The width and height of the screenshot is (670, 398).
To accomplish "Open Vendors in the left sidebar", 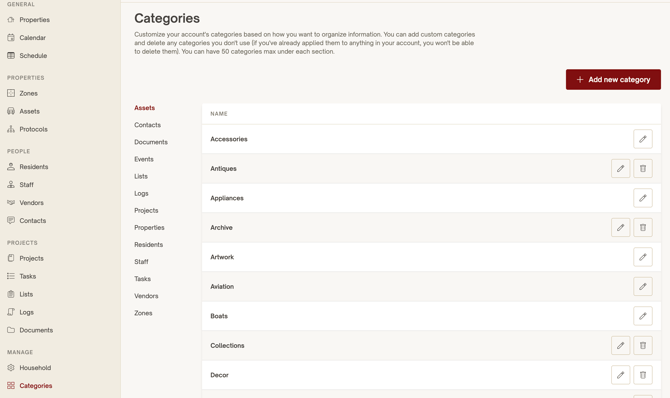I will coord(25,203).
